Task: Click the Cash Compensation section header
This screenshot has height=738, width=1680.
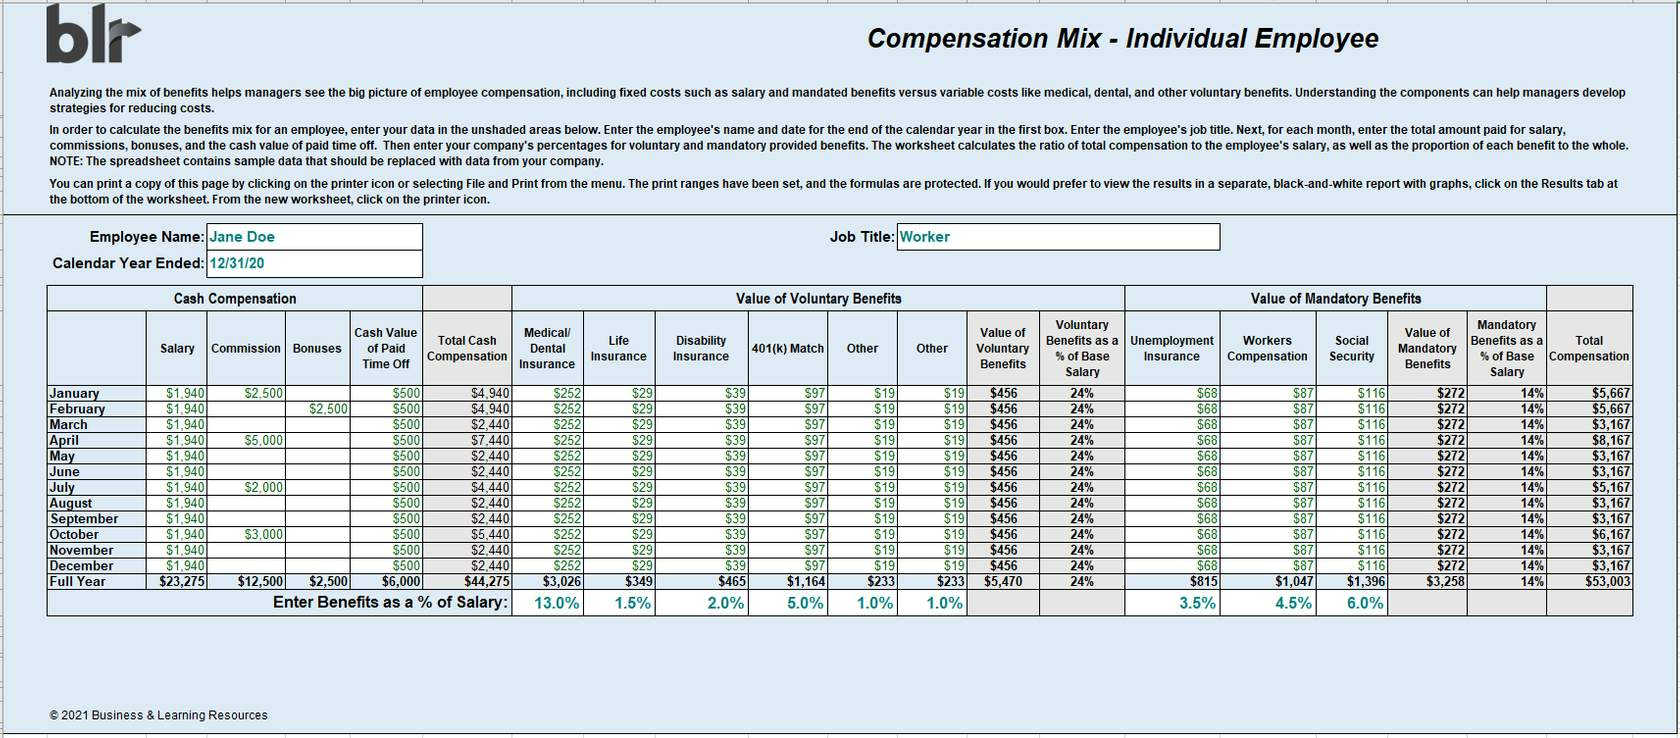Action: 235,298
